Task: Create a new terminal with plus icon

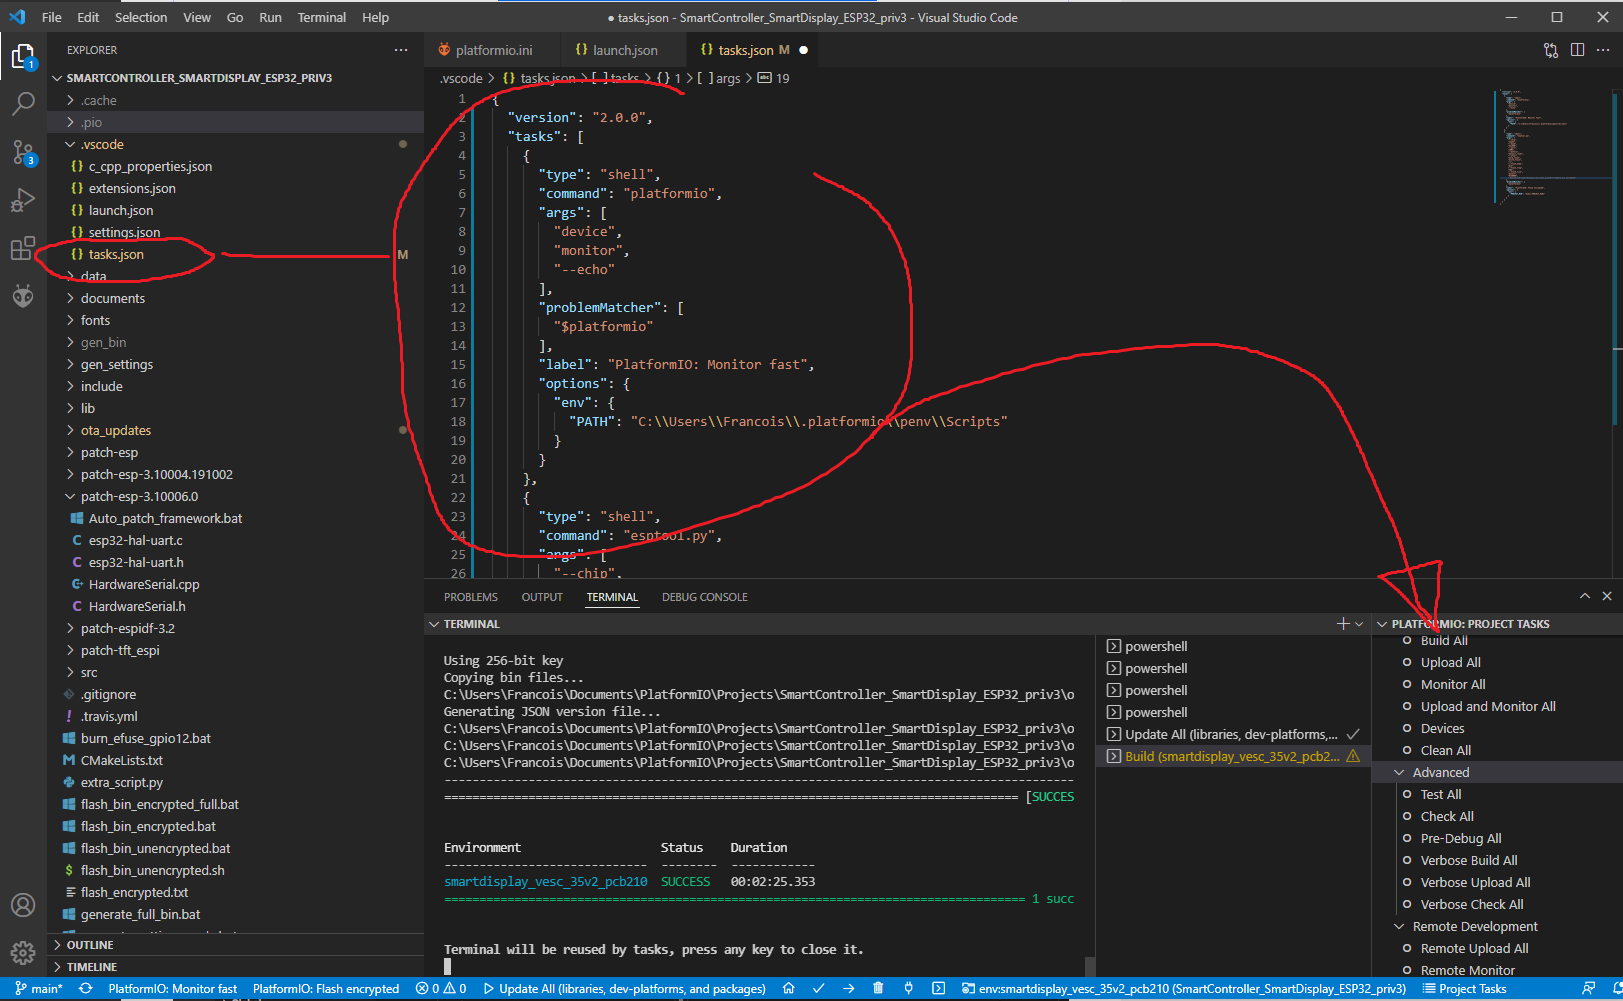Action: coord(1343,623)
